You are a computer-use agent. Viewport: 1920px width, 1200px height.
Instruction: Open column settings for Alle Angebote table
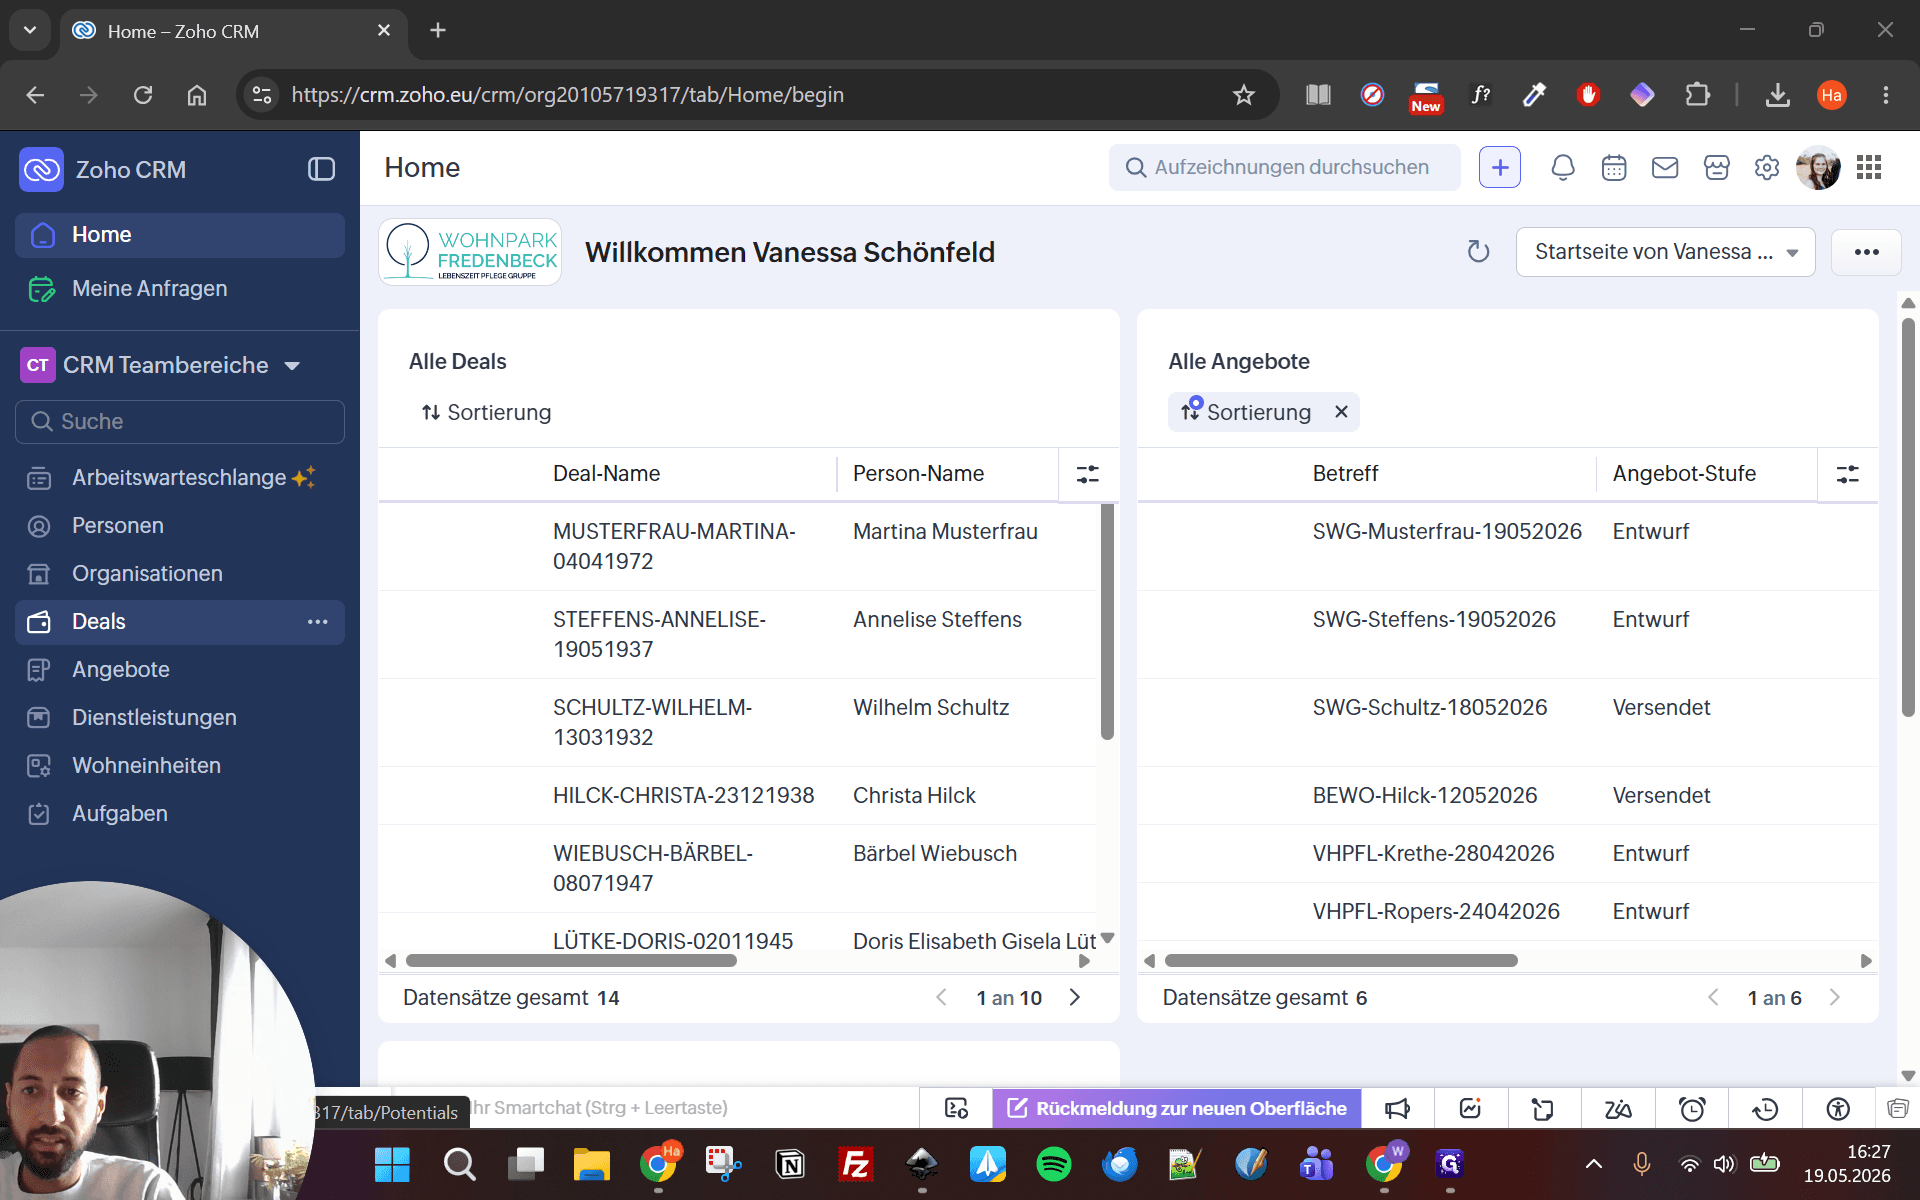[1848, 474]
